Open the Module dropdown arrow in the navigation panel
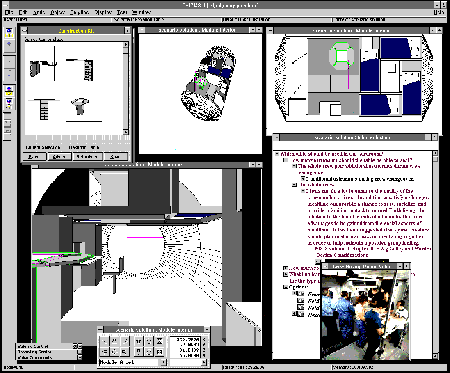The height and width of the screenshot is (373, 450). pos(163,362)
